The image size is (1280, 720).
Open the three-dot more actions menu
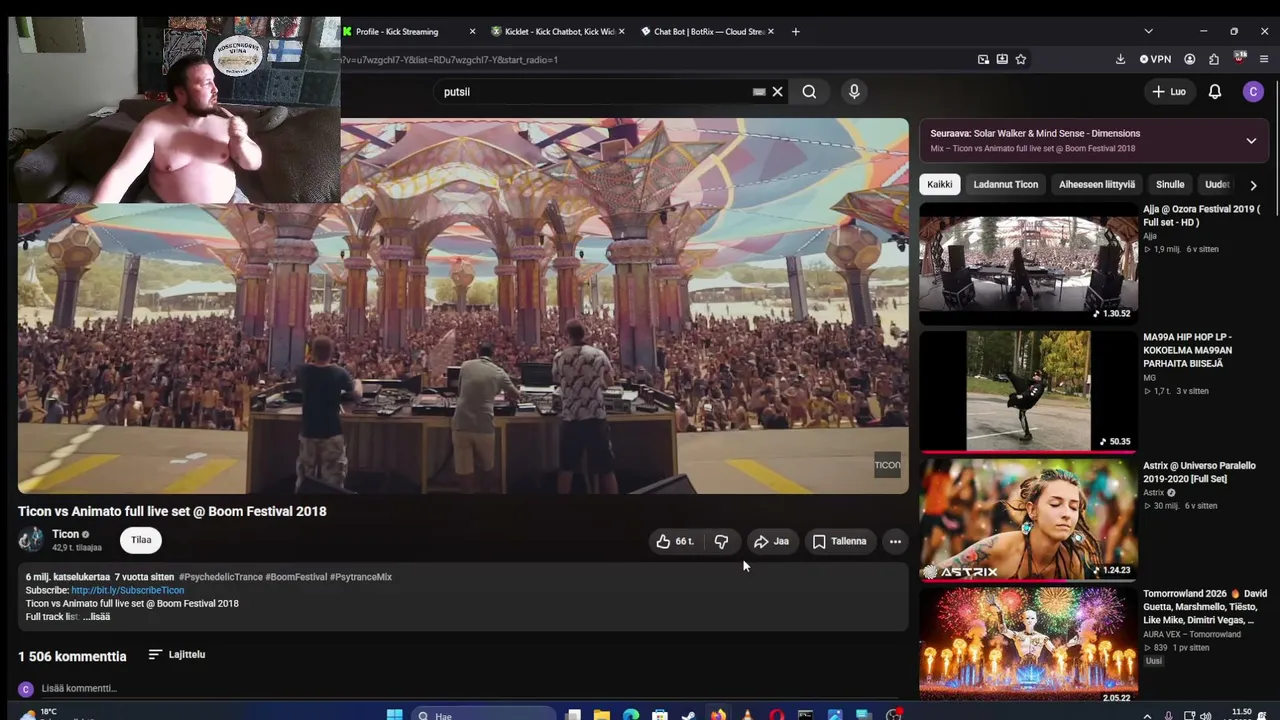pyautogui.click(x=895, y=541)
